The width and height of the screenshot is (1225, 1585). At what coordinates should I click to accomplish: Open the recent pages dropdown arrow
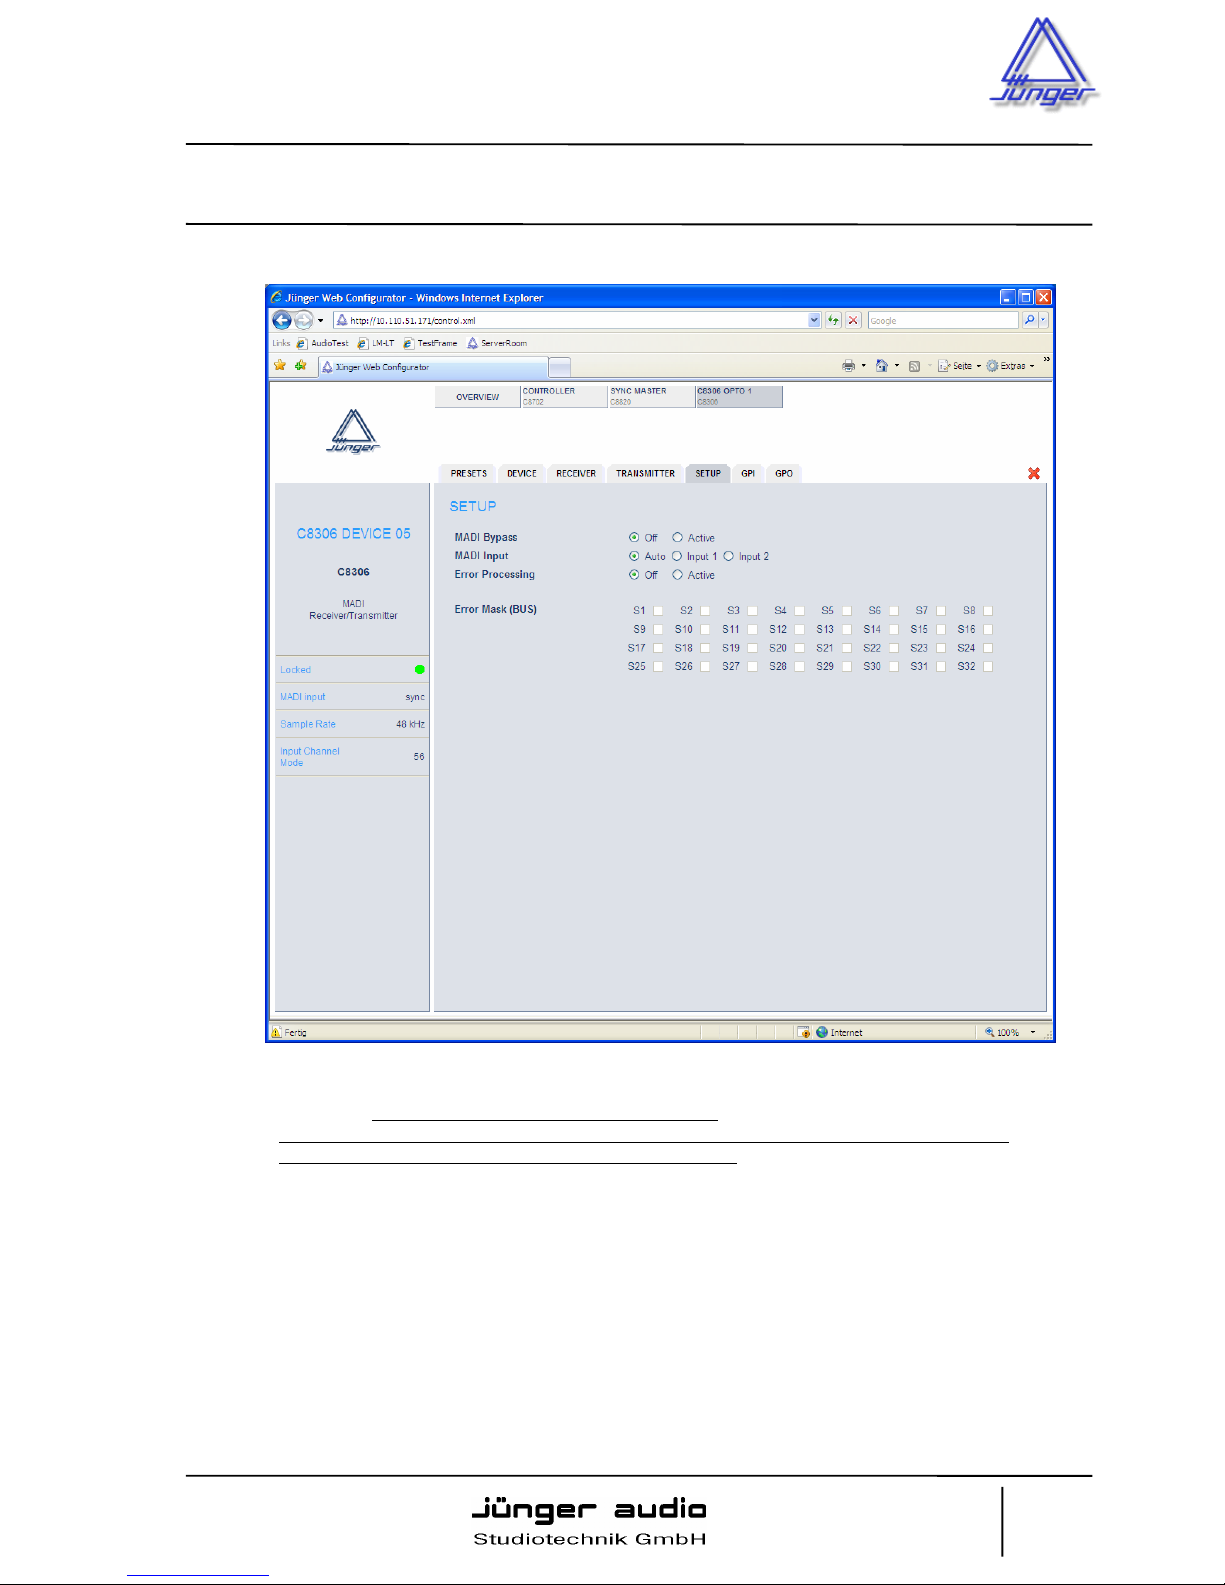[x=320, y=320]
